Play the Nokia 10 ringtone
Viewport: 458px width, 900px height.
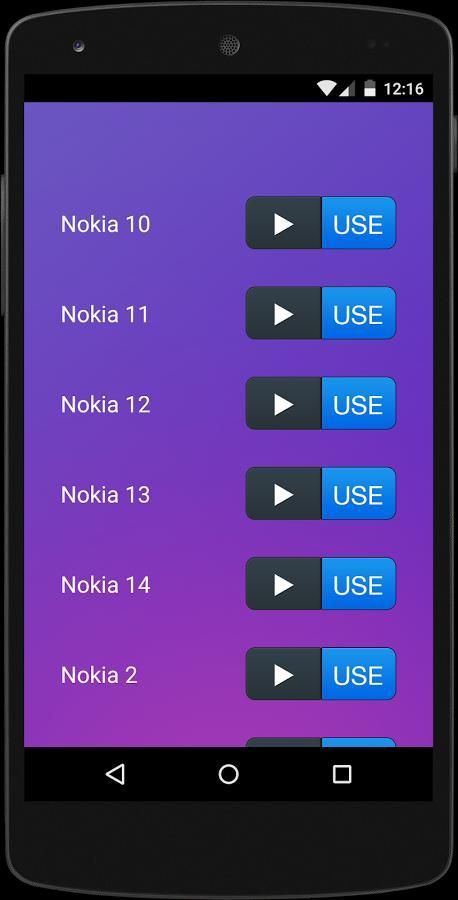[284, 223]
